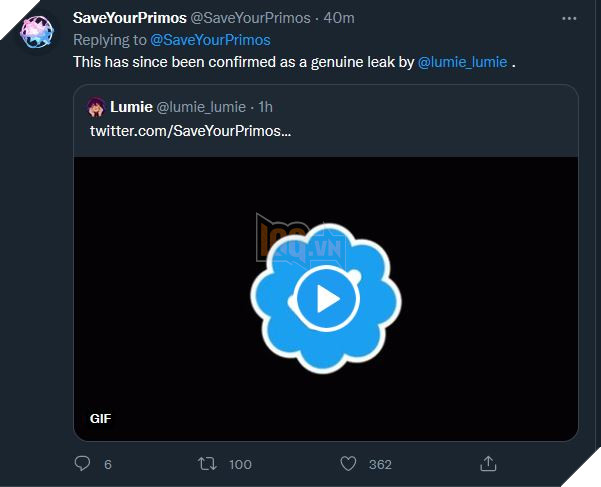
Task: View the 362 likes count
Action: (x=380, y=464)
